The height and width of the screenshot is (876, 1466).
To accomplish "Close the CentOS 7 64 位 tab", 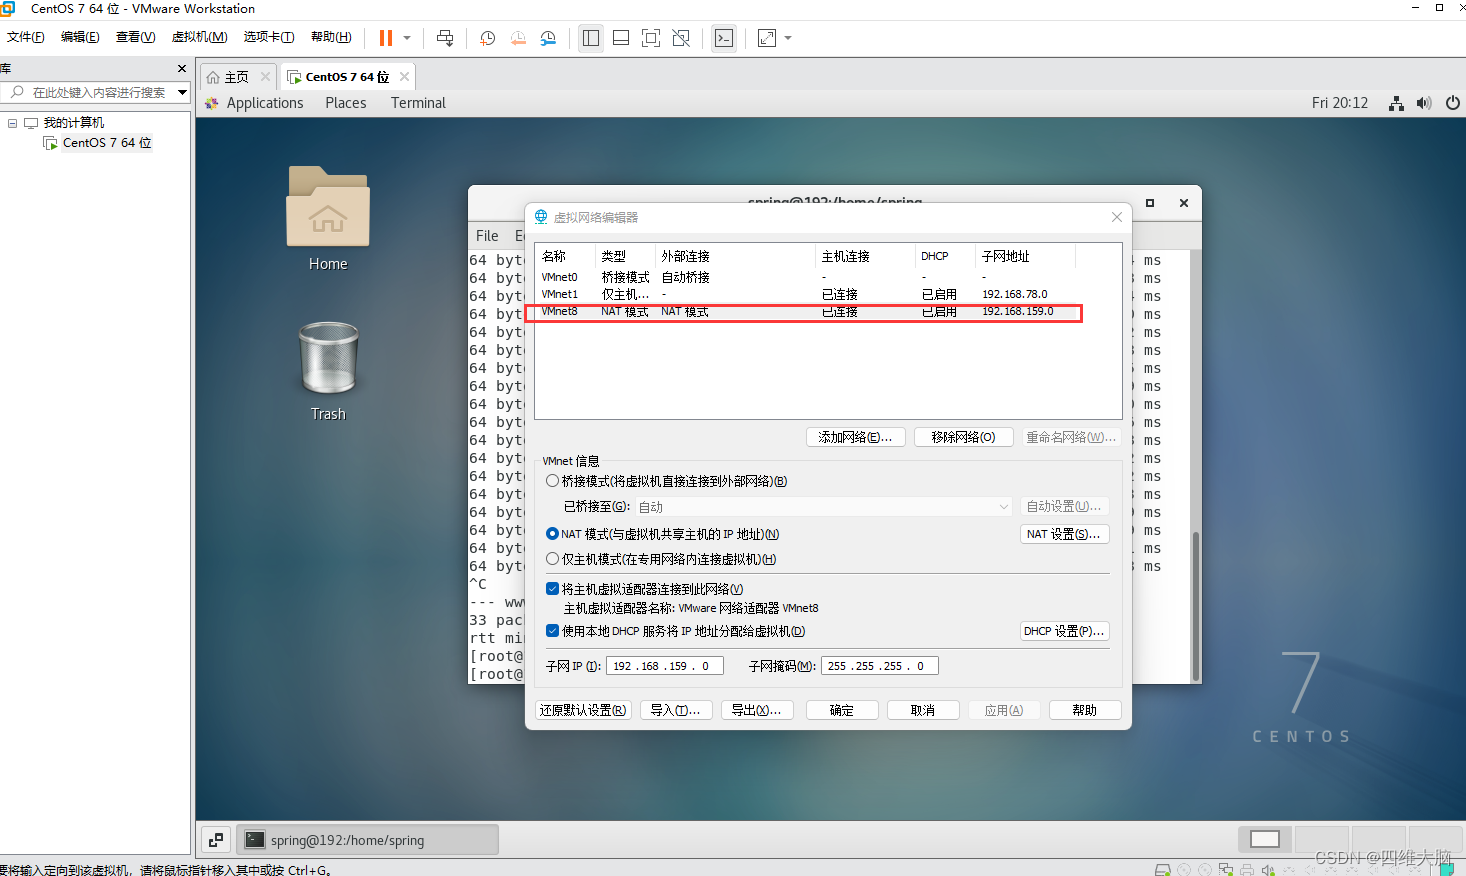I will pyautogui.click(x=404, y=76).
